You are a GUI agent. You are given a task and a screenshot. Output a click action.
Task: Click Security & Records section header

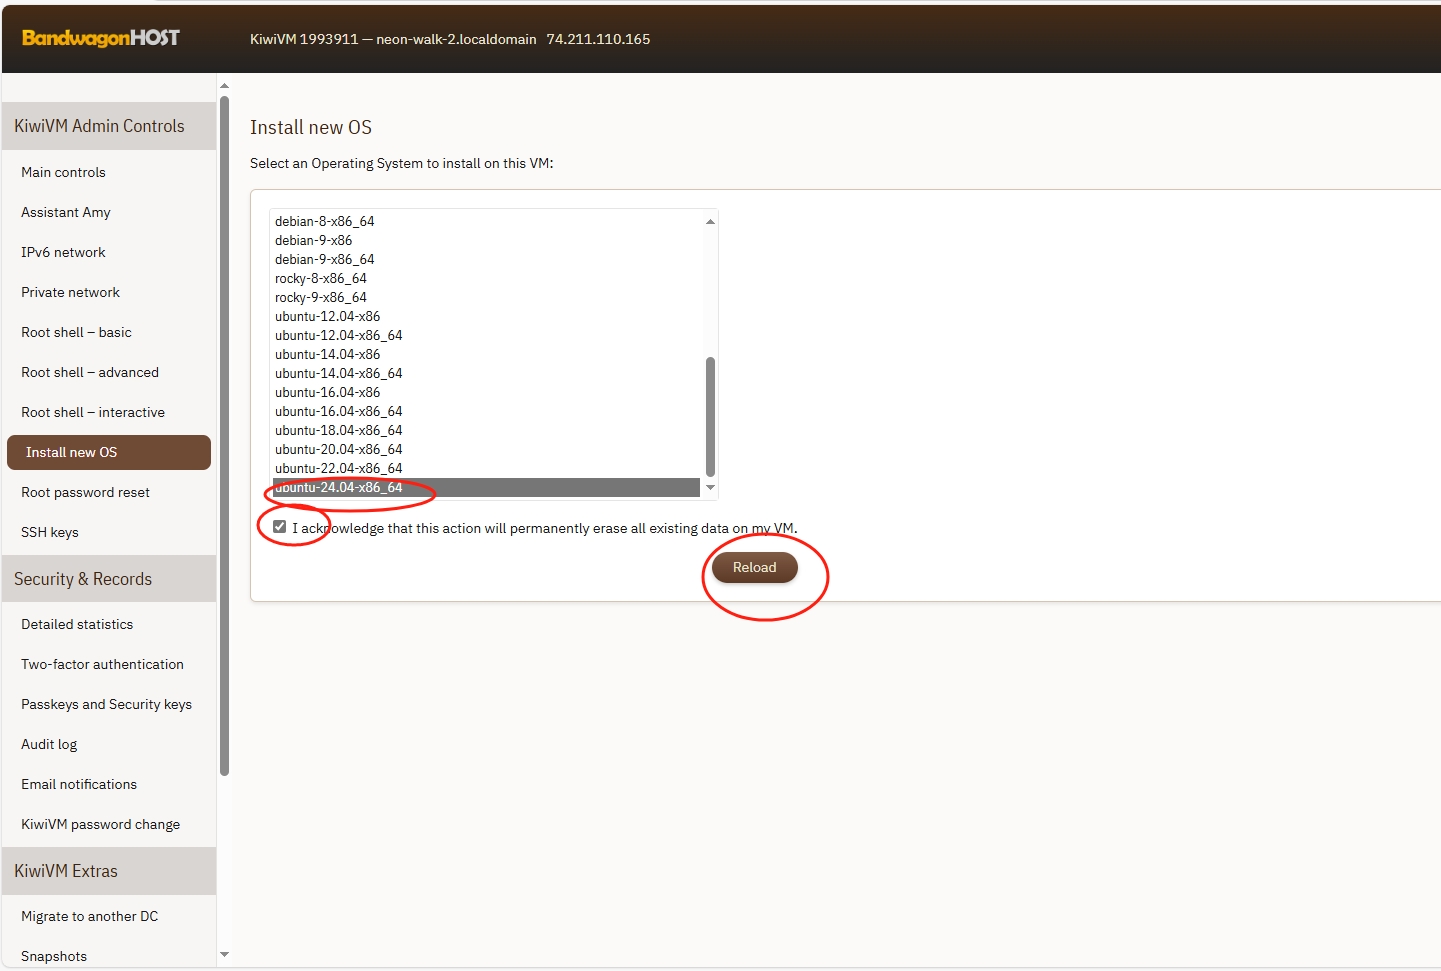click(x=109, y=579)
